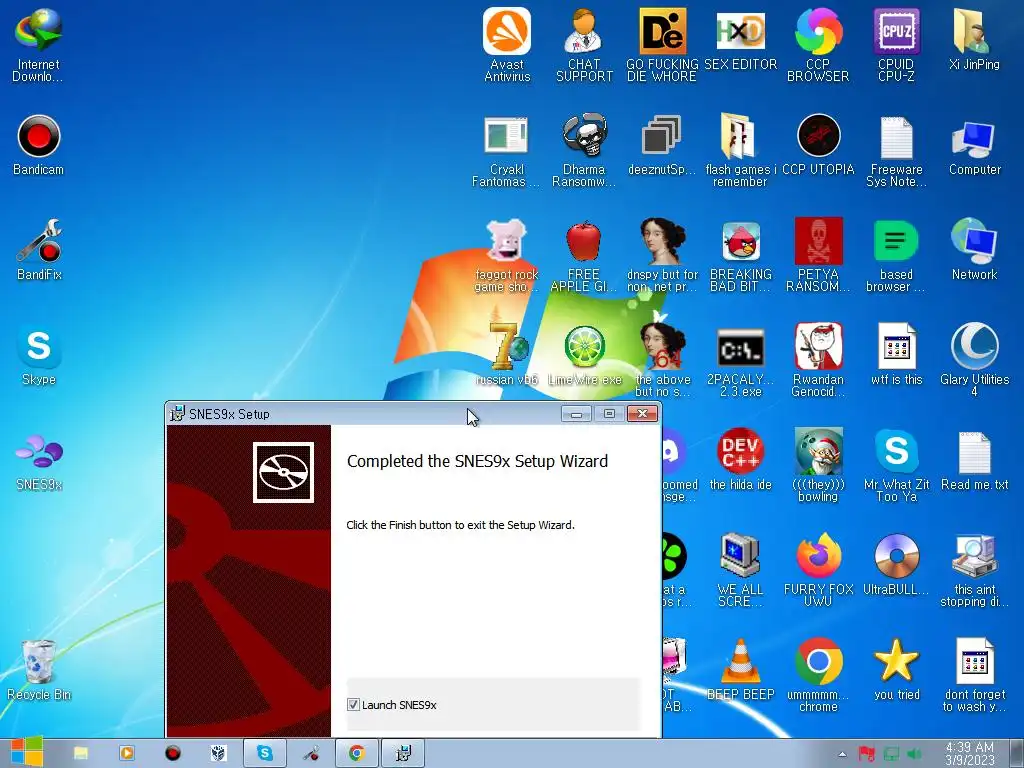Image resolution: width=1024 pixels, height=768 pixels.
Task: Select the this aint stopping di... icon
Action: (x=974, y=571)
